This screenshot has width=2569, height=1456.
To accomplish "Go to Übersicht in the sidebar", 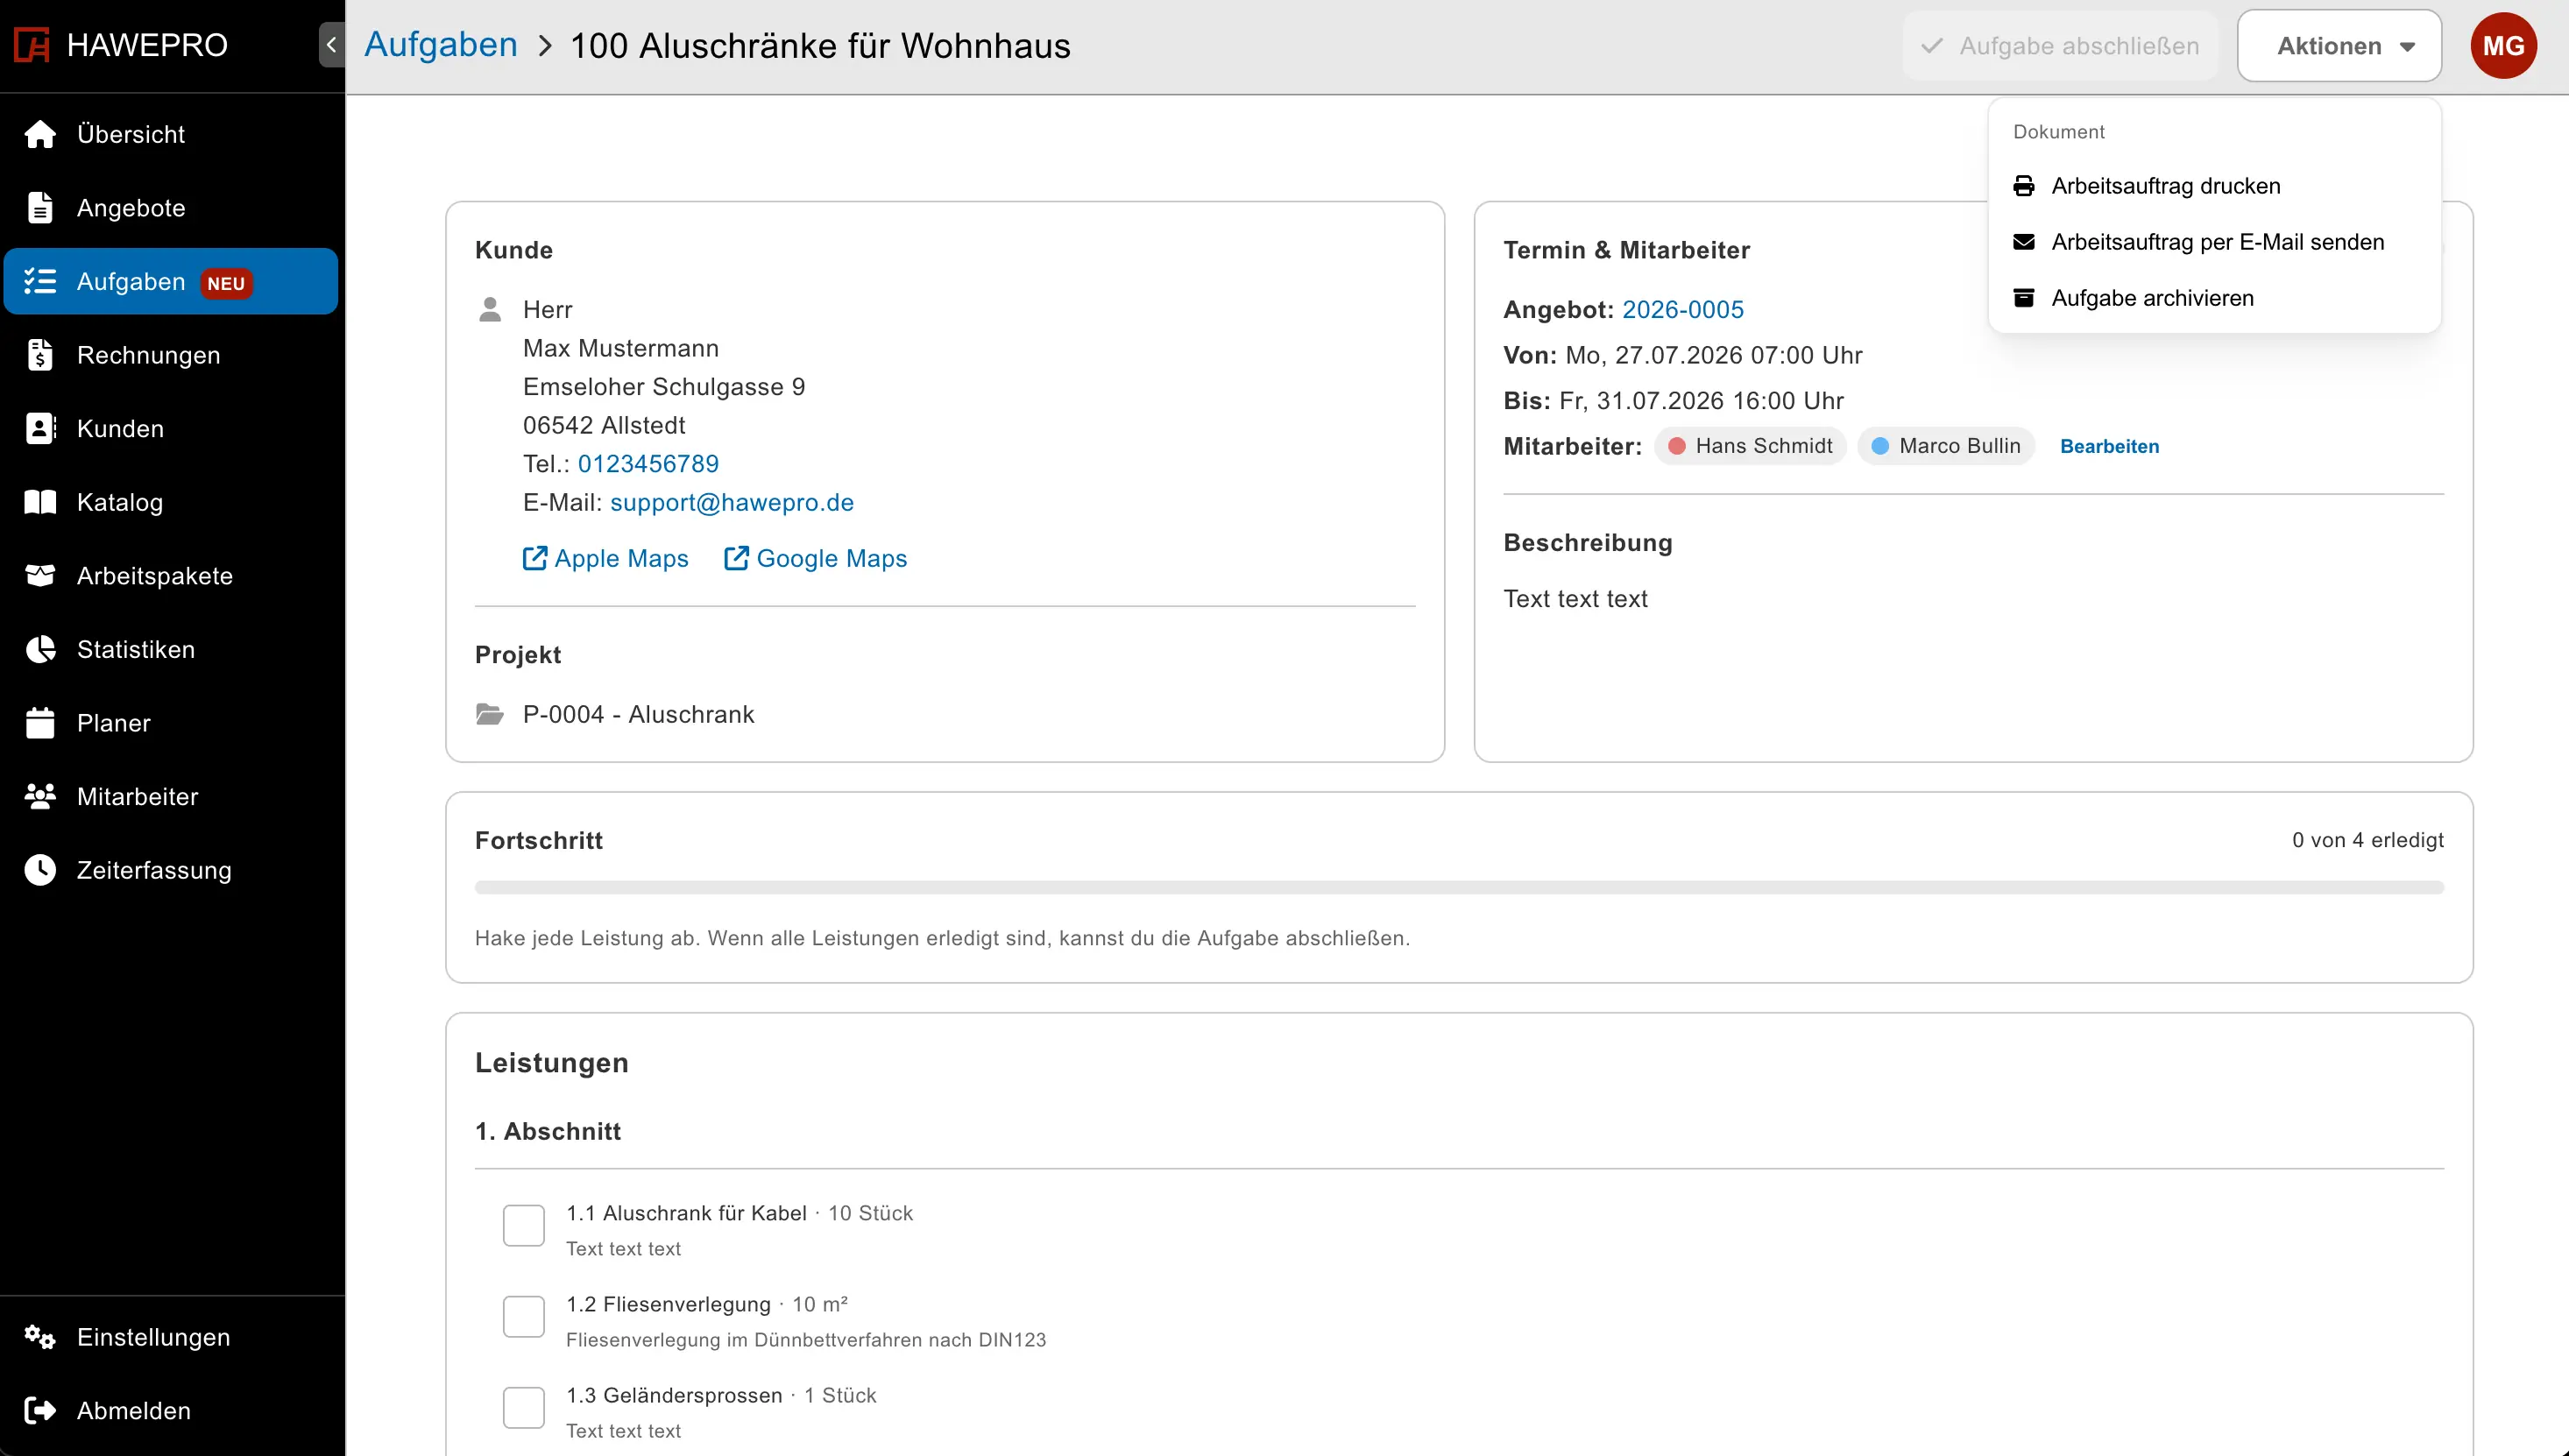I will [171, 134].
